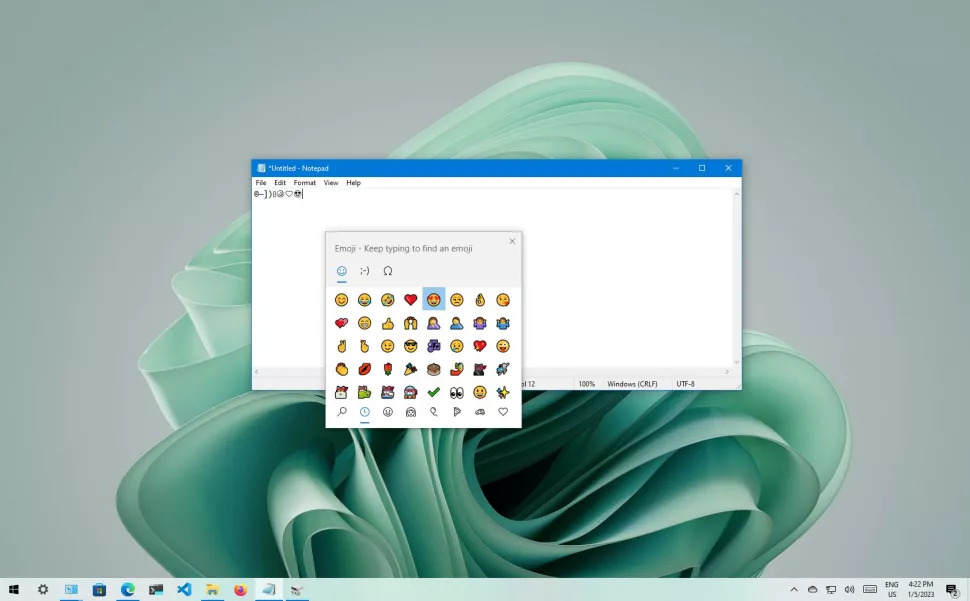
Task: Pick the sparkles emoji
Action: click(x=503, y=392)
